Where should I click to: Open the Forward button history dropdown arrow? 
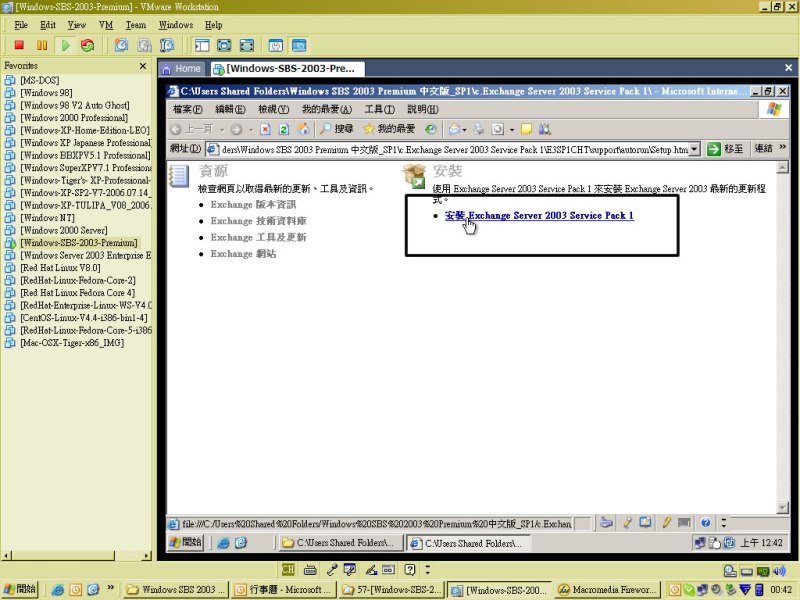(x=251, y=130)
